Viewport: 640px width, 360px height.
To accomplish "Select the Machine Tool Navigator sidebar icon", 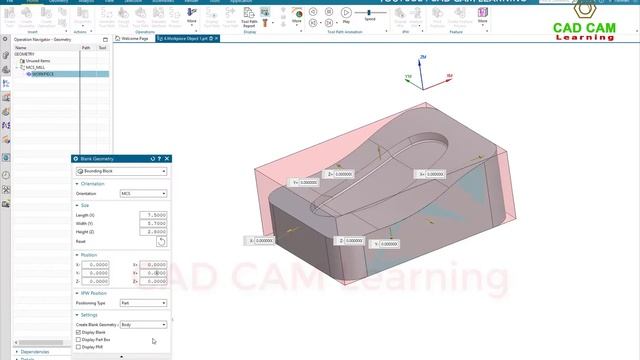I will click(x=6, y=98).
